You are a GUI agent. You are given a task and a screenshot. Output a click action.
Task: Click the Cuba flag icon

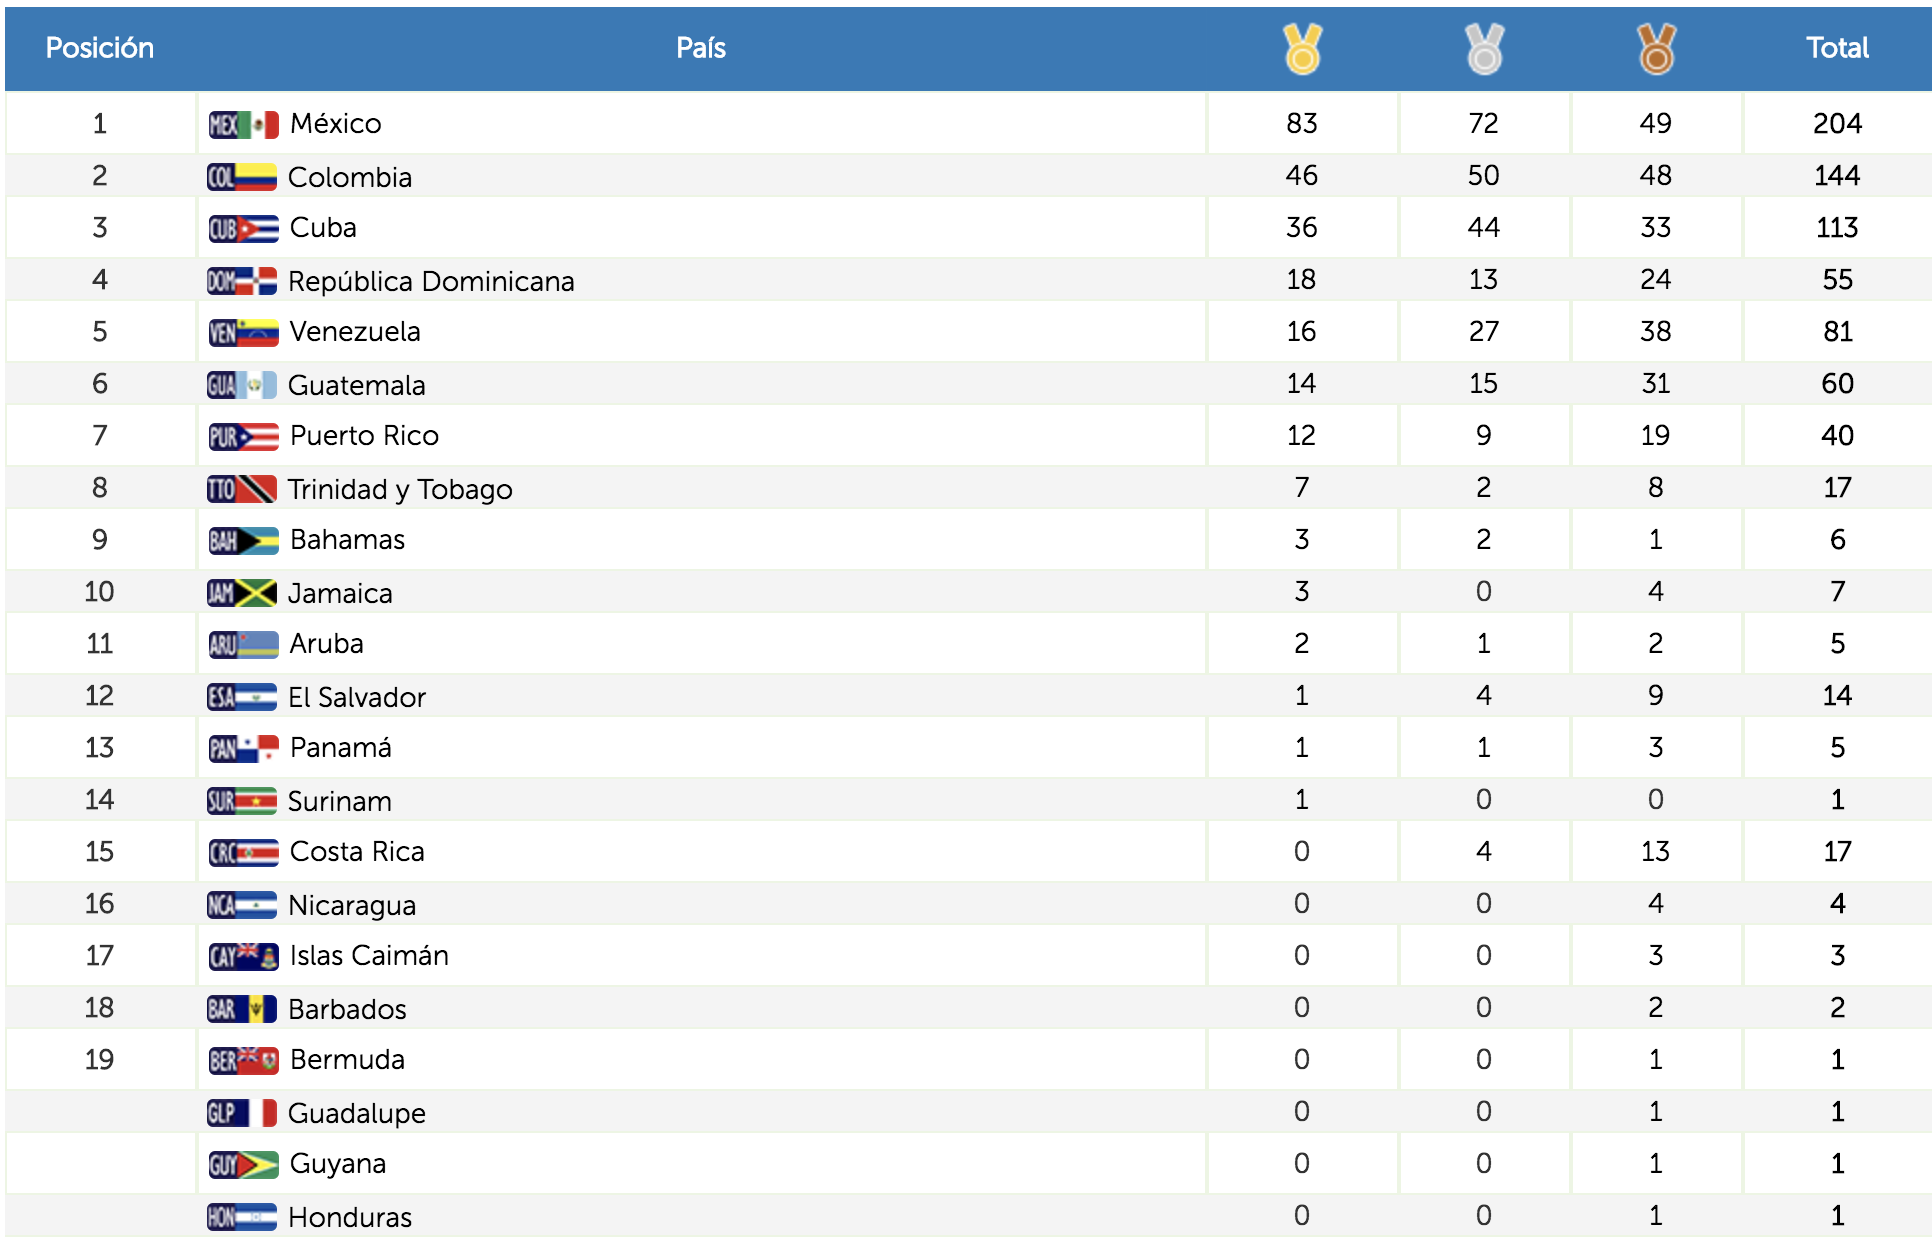pos(243,228)
